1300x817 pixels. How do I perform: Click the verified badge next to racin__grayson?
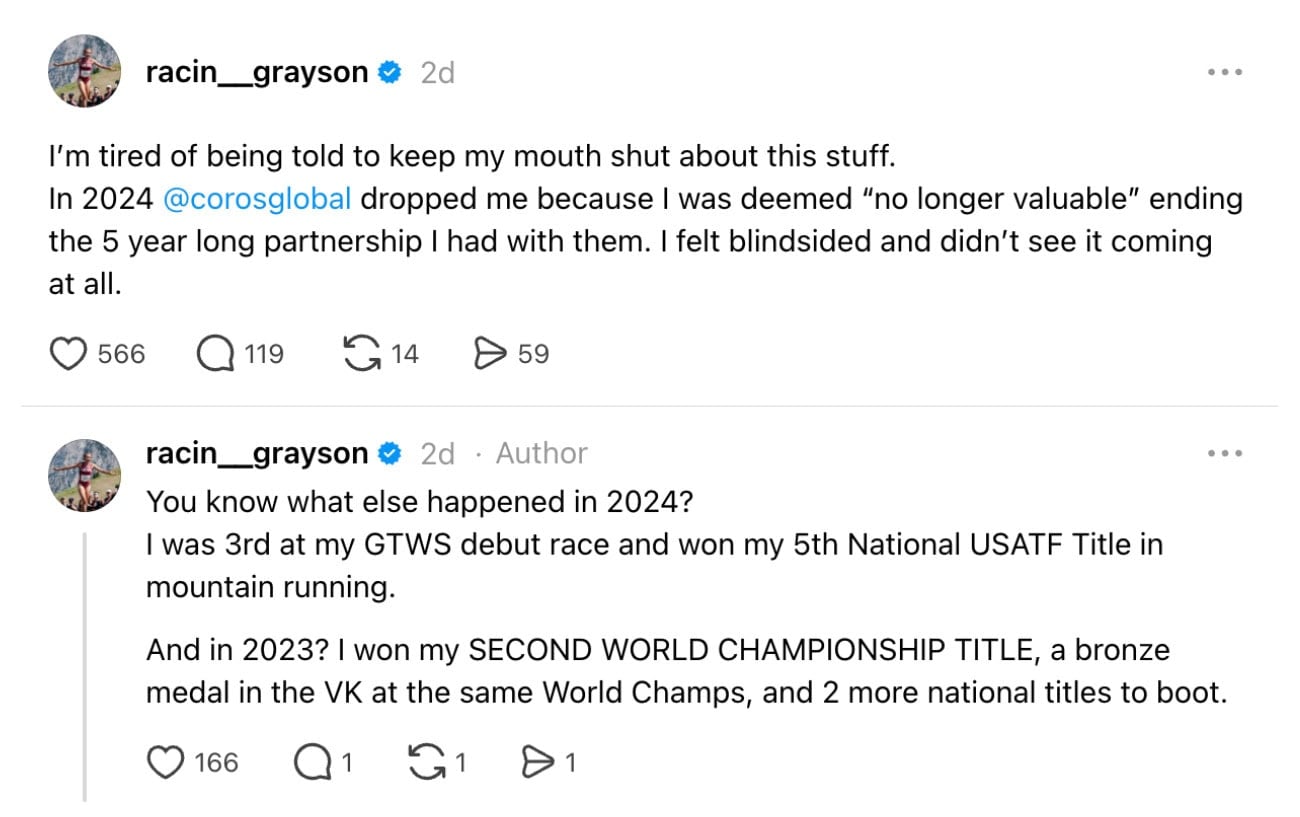coord(390,71)
